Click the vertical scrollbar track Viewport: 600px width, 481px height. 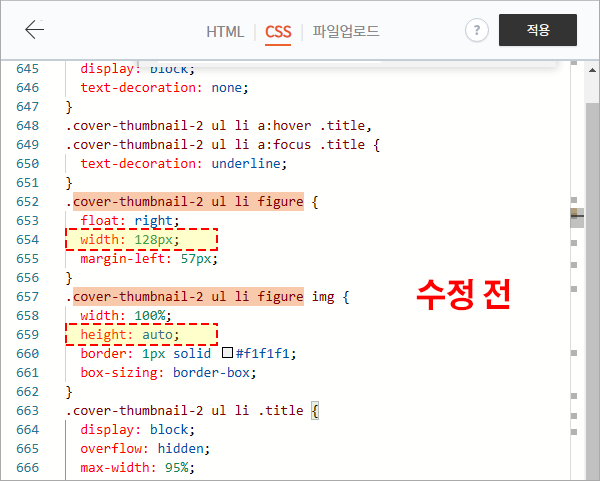tap(592, 291)
